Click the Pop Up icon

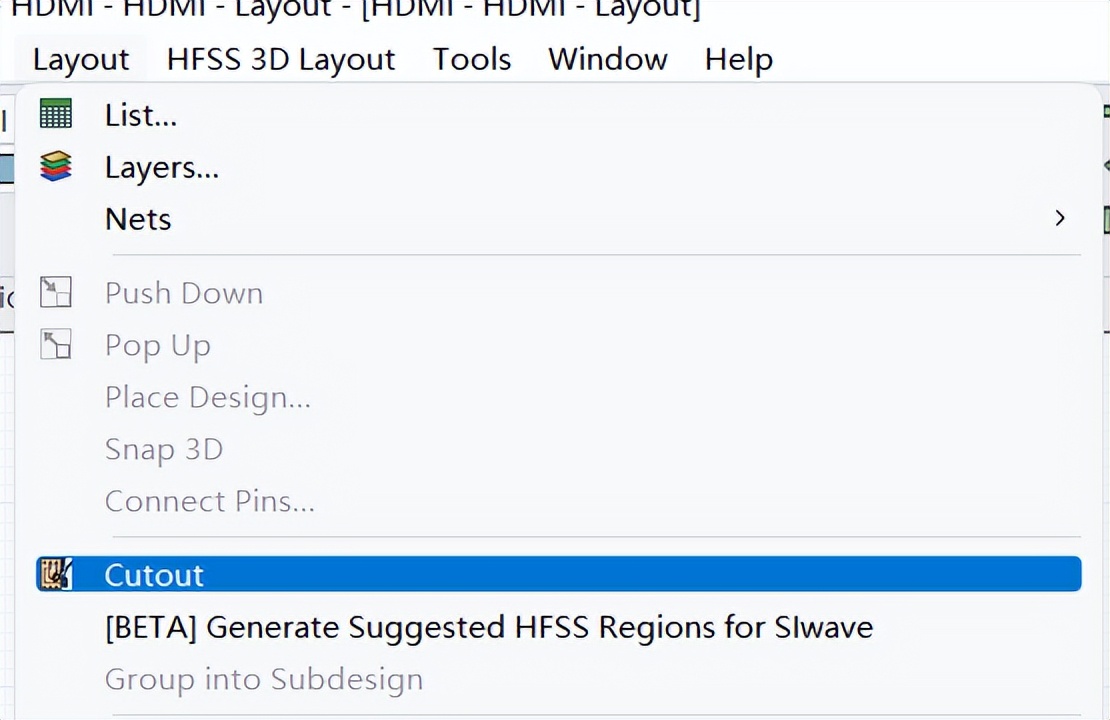point(56,345)
